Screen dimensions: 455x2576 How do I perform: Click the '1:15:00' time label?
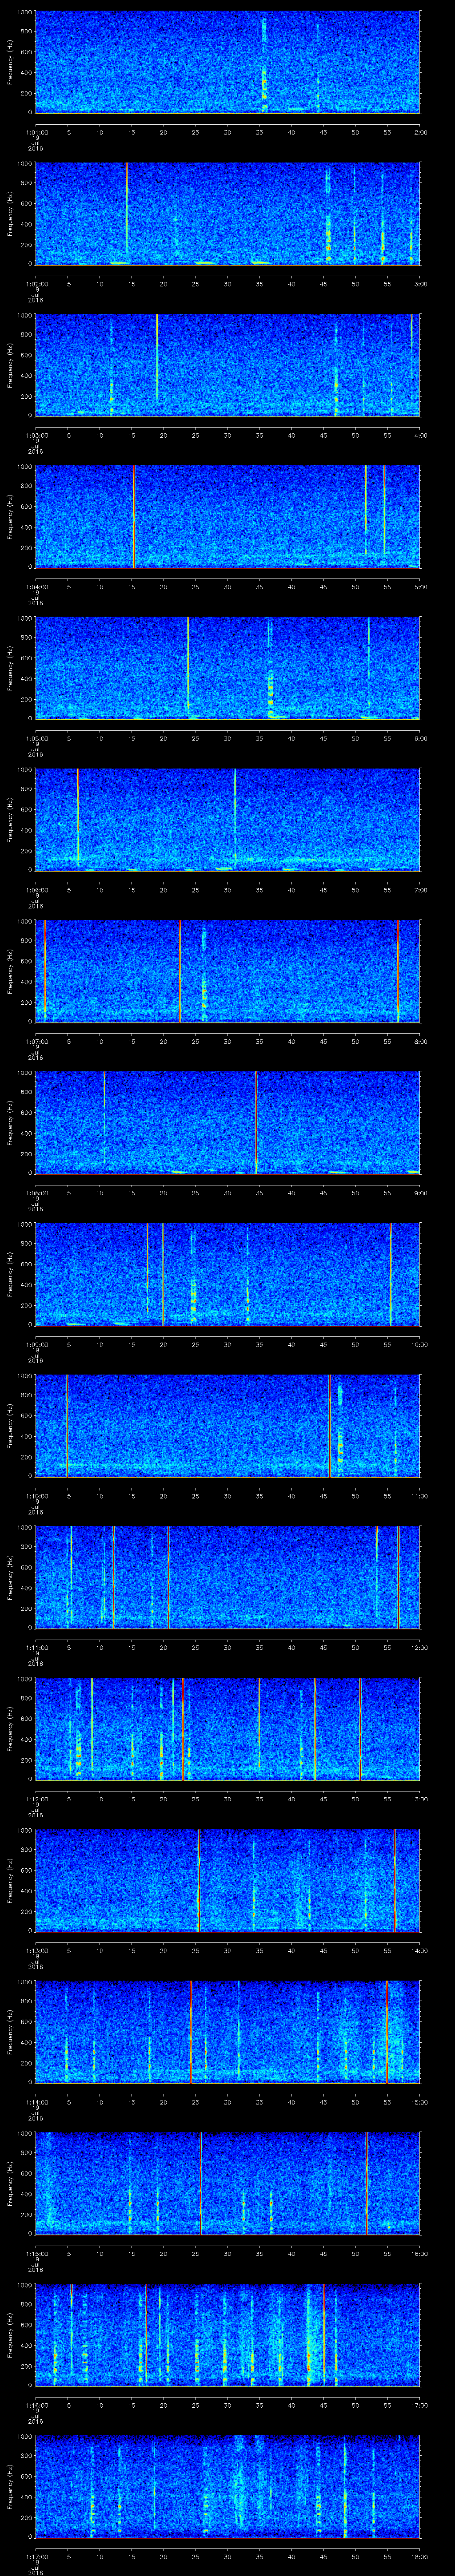click(x=36, y=2253)
